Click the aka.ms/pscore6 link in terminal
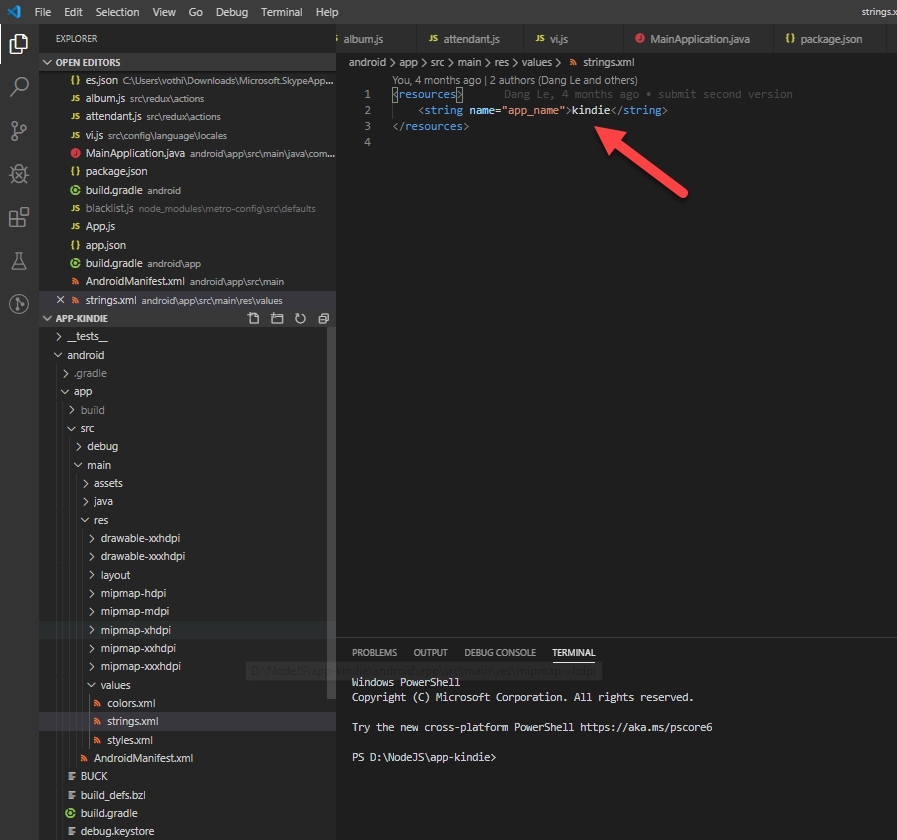 (x=646, y=727)
